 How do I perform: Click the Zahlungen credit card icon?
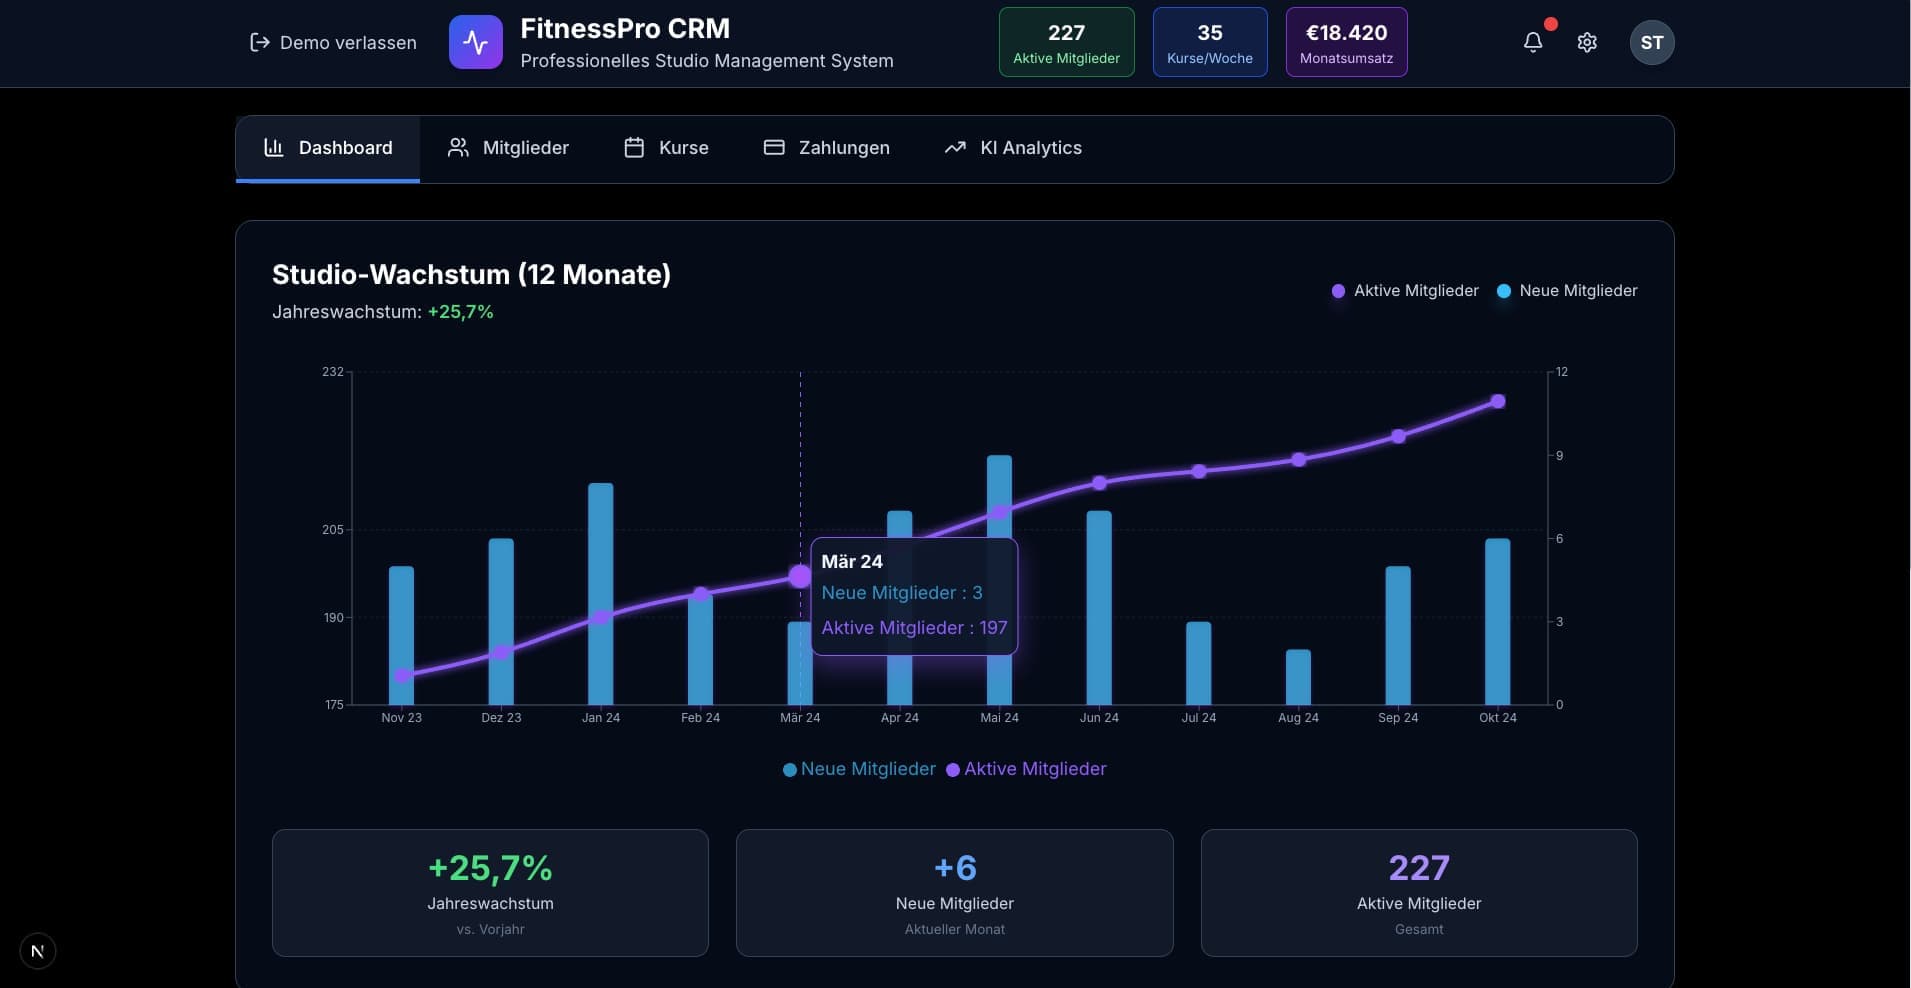774,148
